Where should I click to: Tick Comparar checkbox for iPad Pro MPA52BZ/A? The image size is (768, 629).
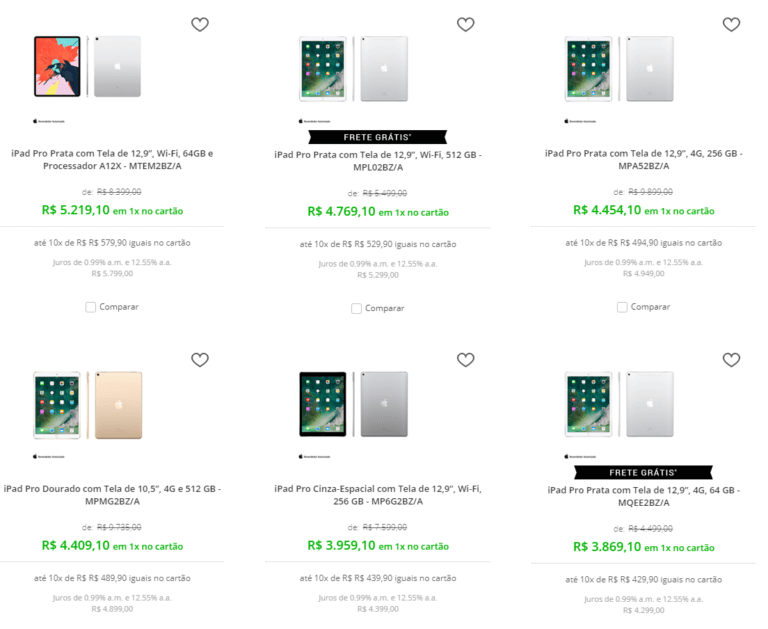(622, 307)
